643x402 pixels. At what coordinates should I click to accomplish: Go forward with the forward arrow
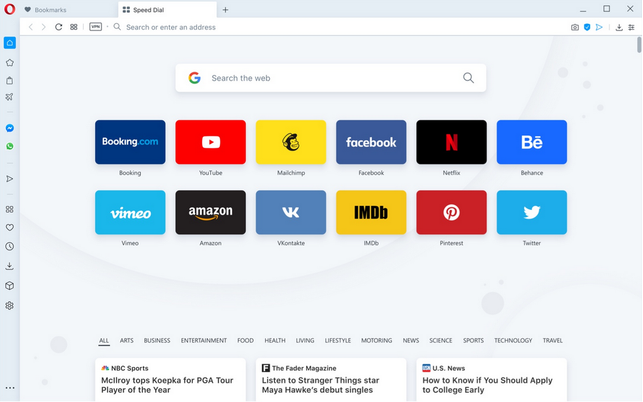tap(43, 27)
